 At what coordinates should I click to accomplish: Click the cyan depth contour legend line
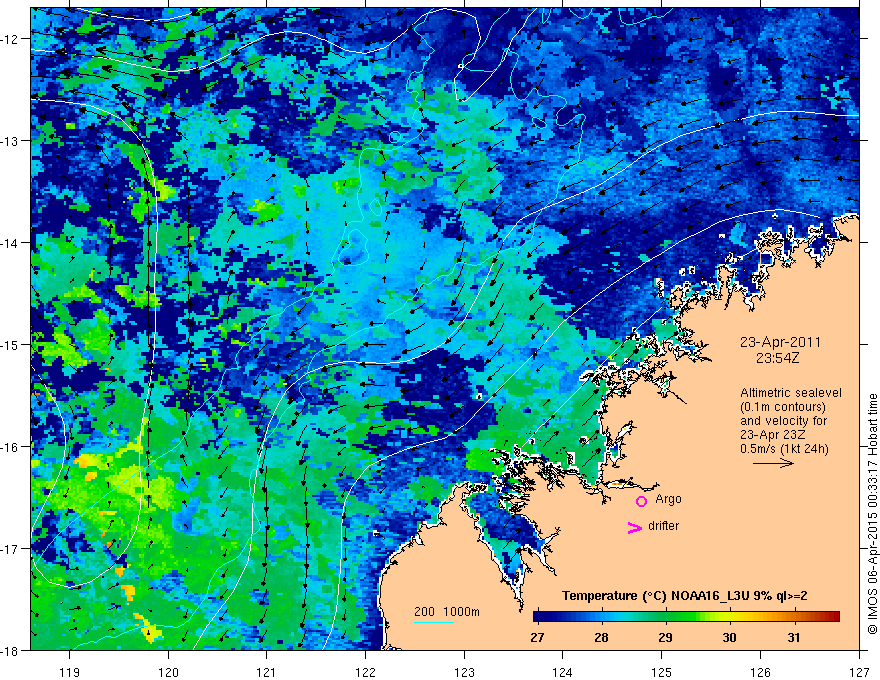tap(434, 622)
